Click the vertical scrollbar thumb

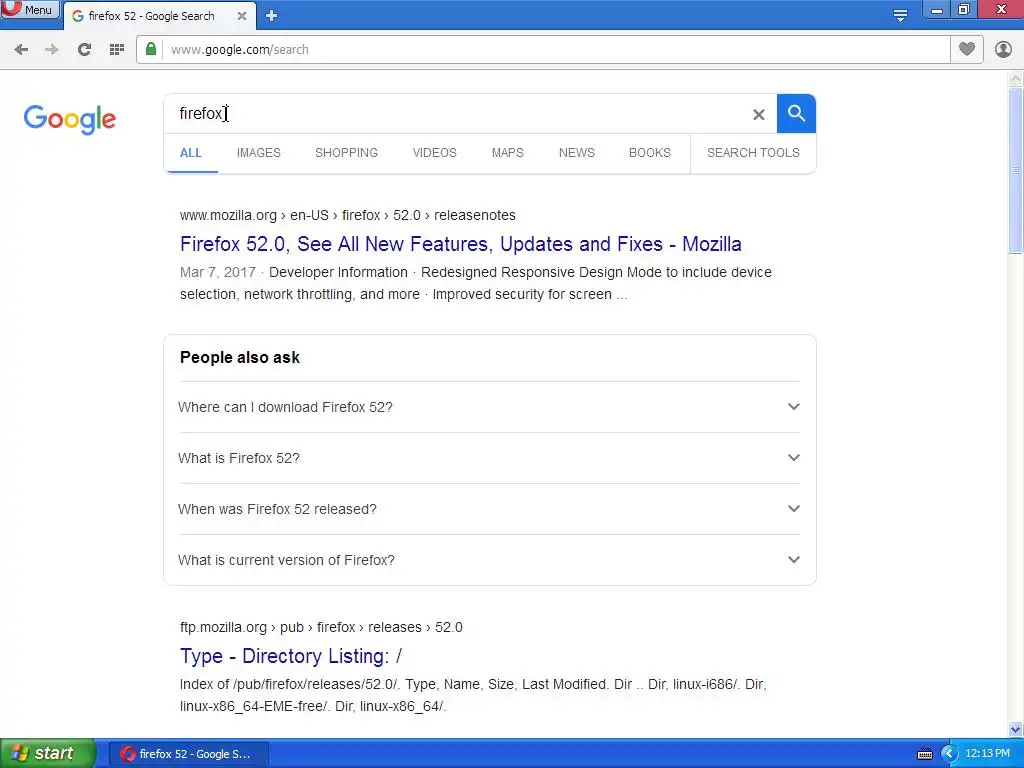click(x=1015, y=170)
